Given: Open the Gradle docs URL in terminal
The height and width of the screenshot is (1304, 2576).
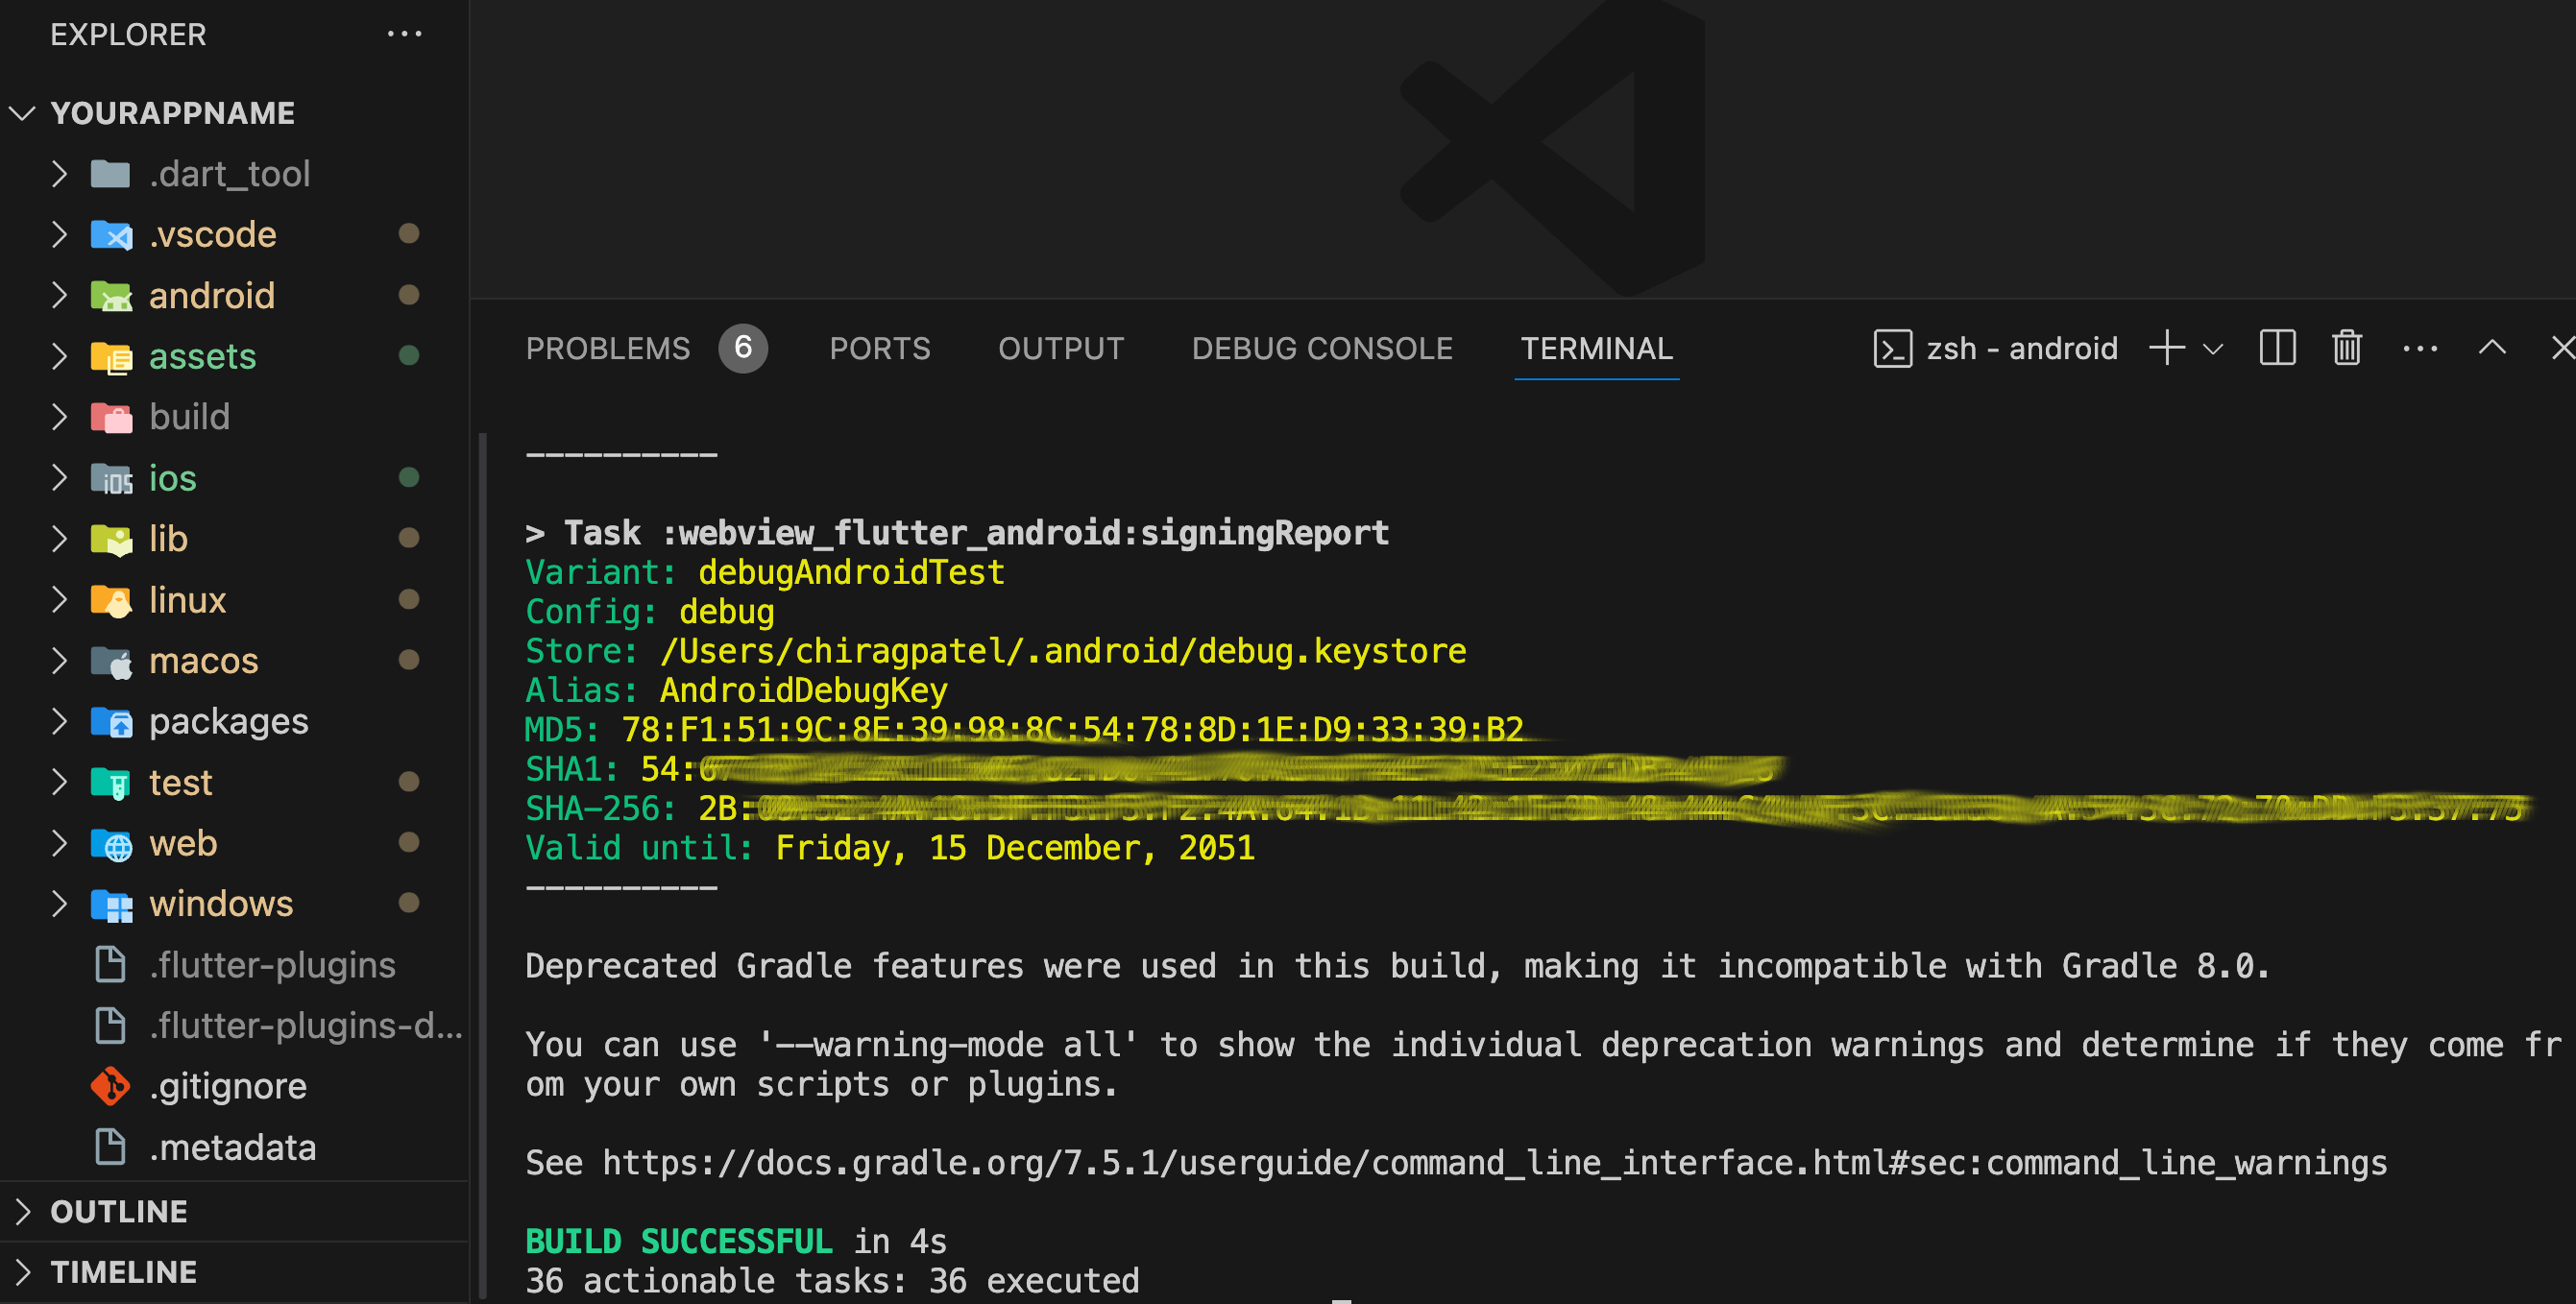Looking at the screenshot, I should [x=1494, y=1163].
